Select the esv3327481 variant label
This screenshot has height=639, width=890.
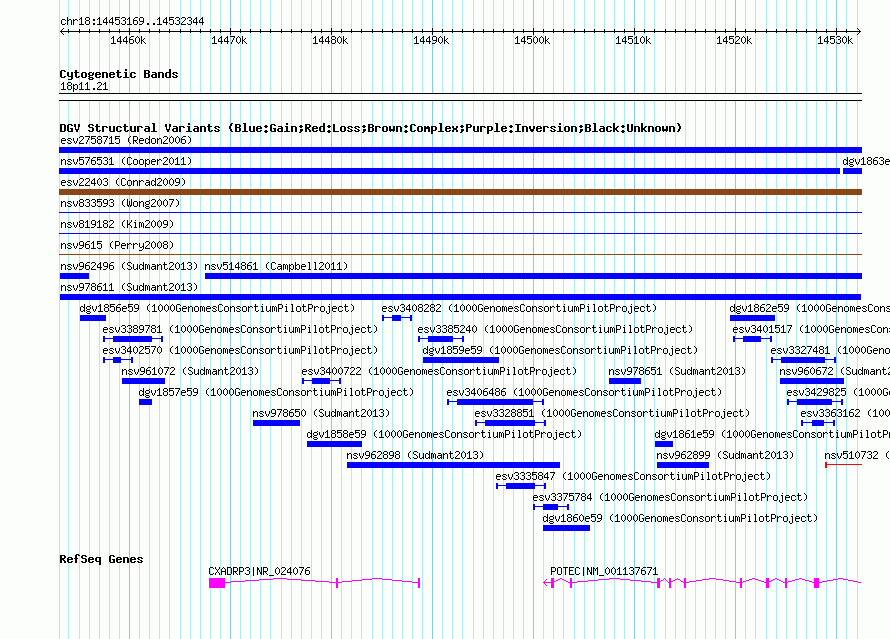pos(830,350)
